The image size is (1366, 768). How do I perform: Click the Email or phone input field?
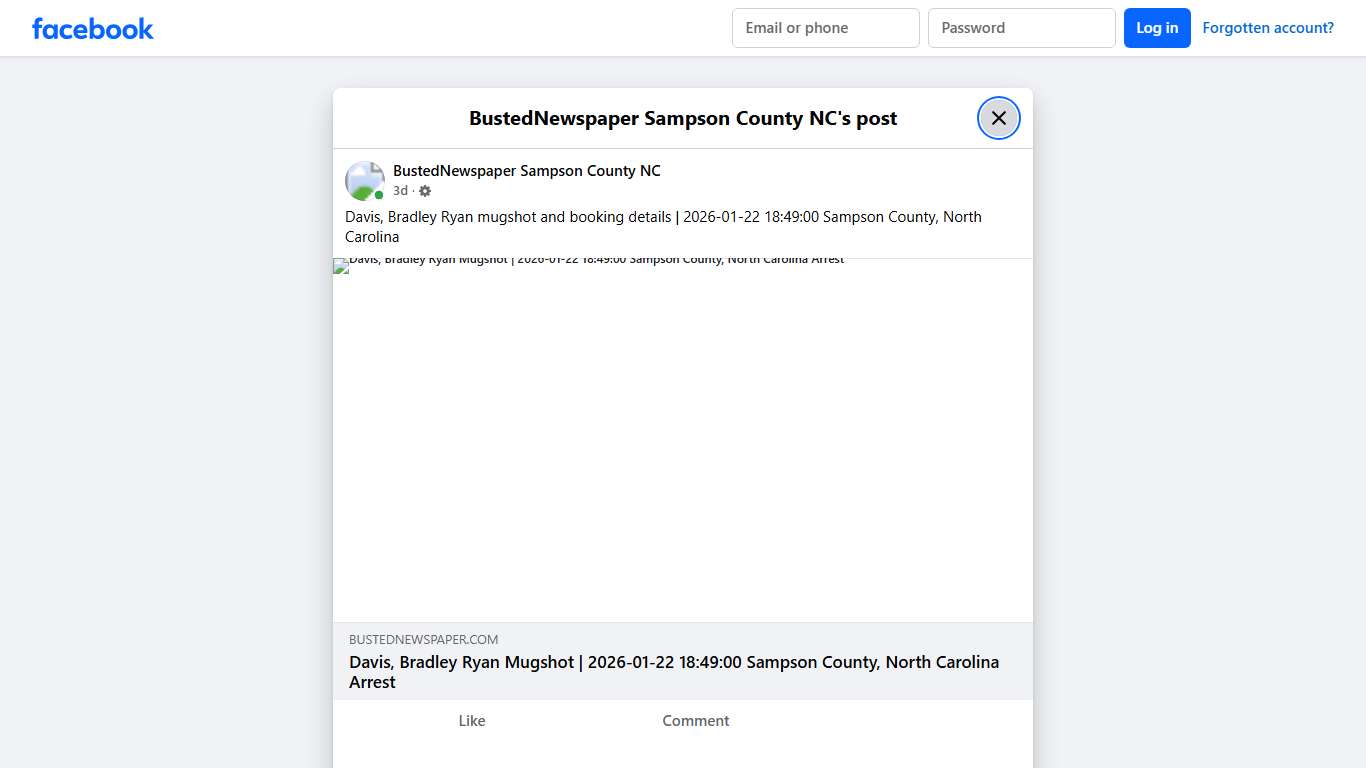(x=825, y=28)
